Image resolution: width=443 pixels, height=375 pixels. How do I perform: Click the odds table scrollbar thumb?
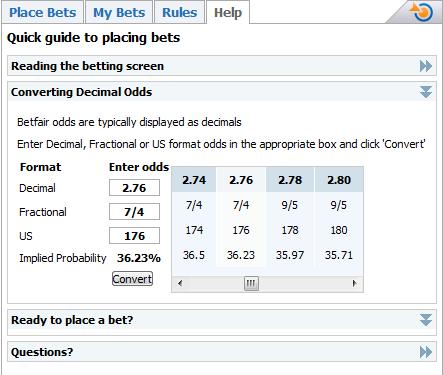[251, 284]
